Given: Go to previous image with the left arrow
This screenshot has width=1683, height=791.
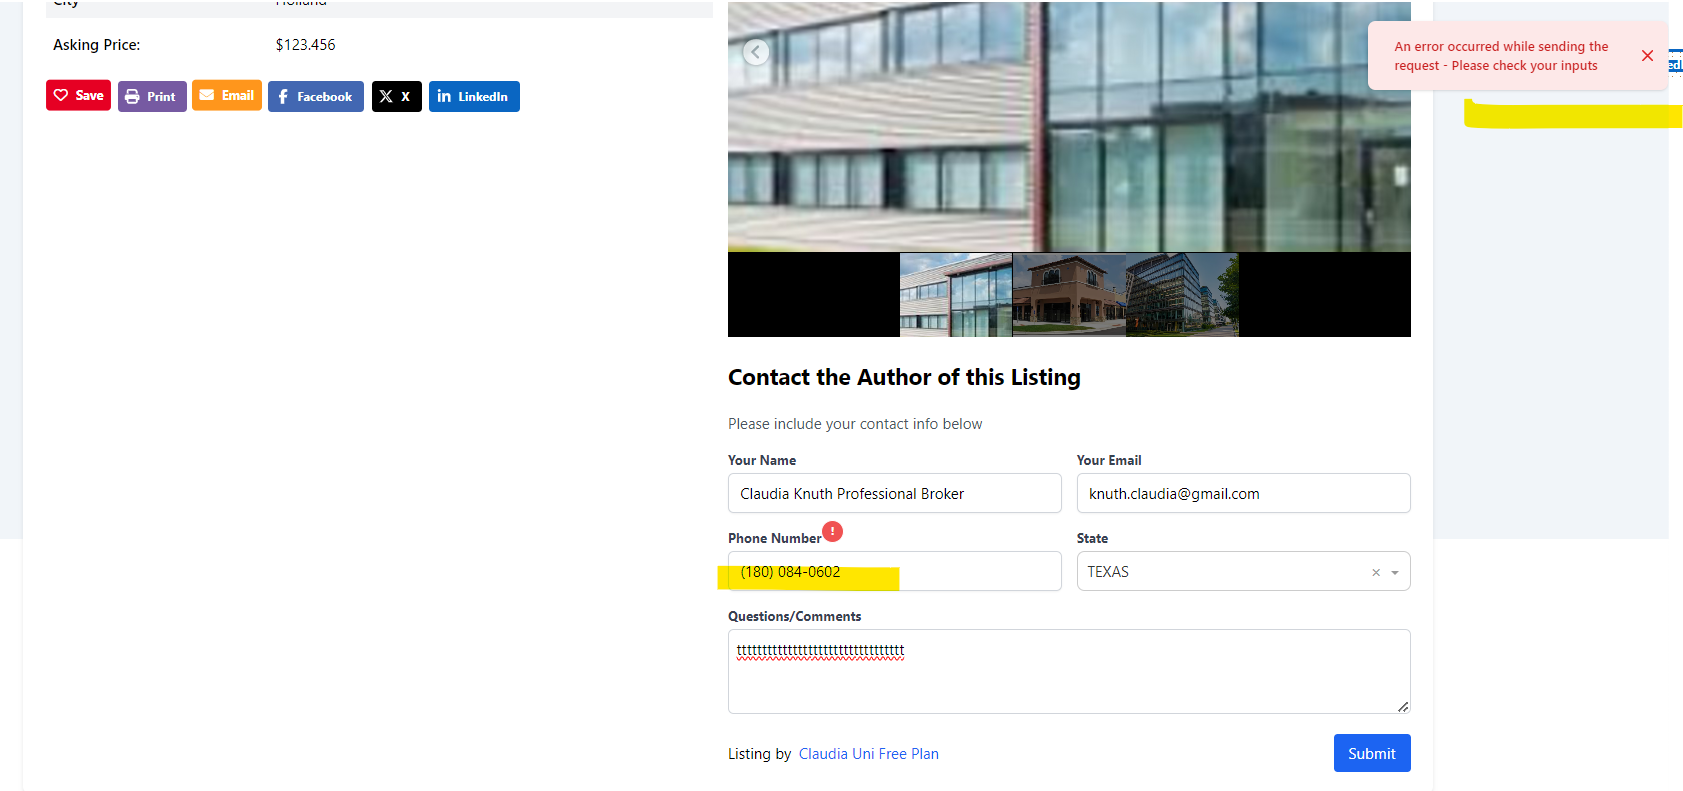Looking at the screenshot, I should (756, 52).
